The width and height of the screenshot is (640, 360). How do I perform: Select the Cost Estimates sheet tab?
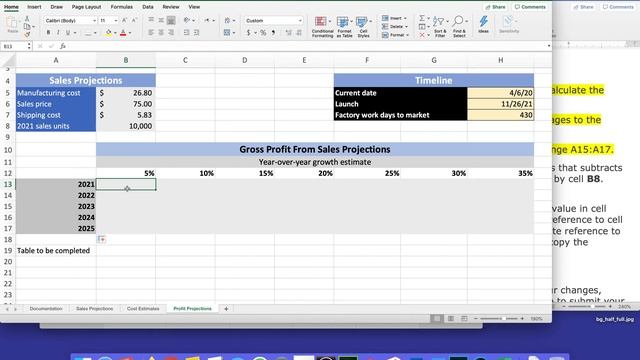(143, 309)
